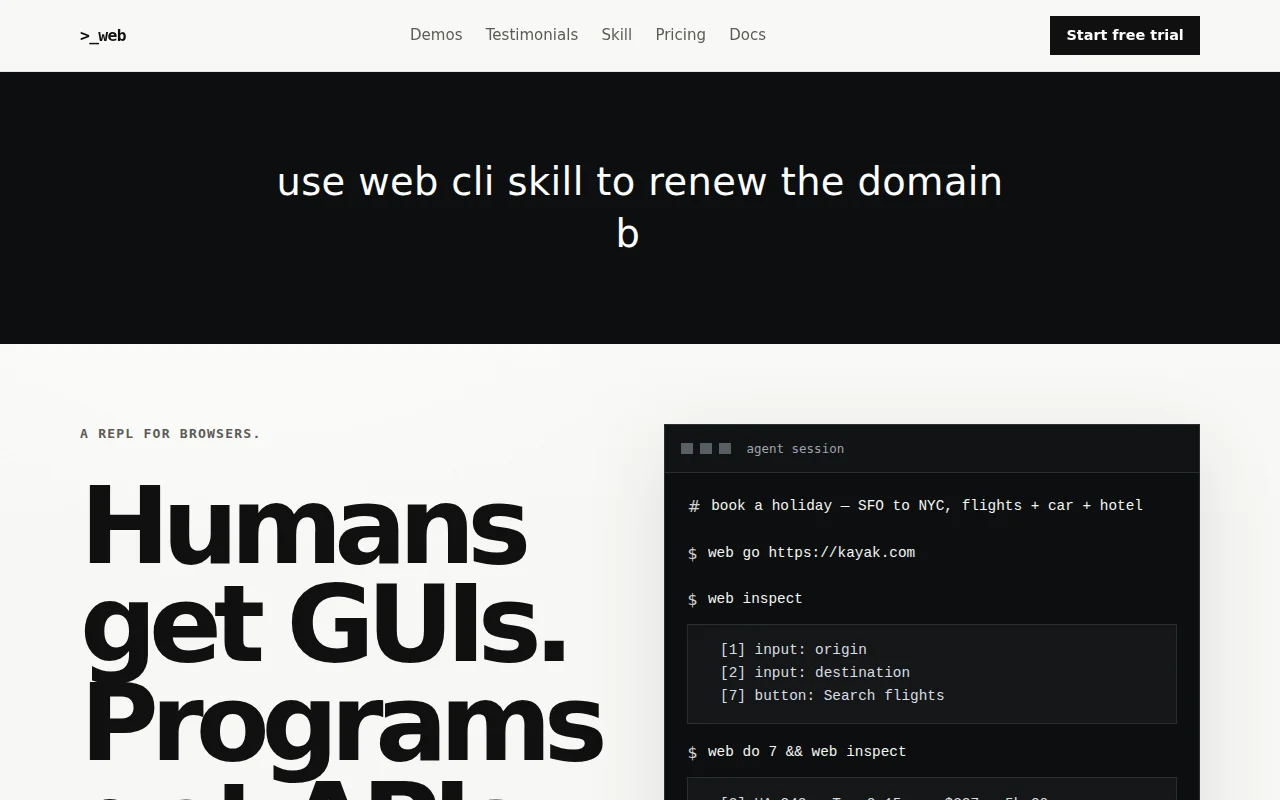
Task: Click 'agent session' terminal title
Action: click(795, 449)
